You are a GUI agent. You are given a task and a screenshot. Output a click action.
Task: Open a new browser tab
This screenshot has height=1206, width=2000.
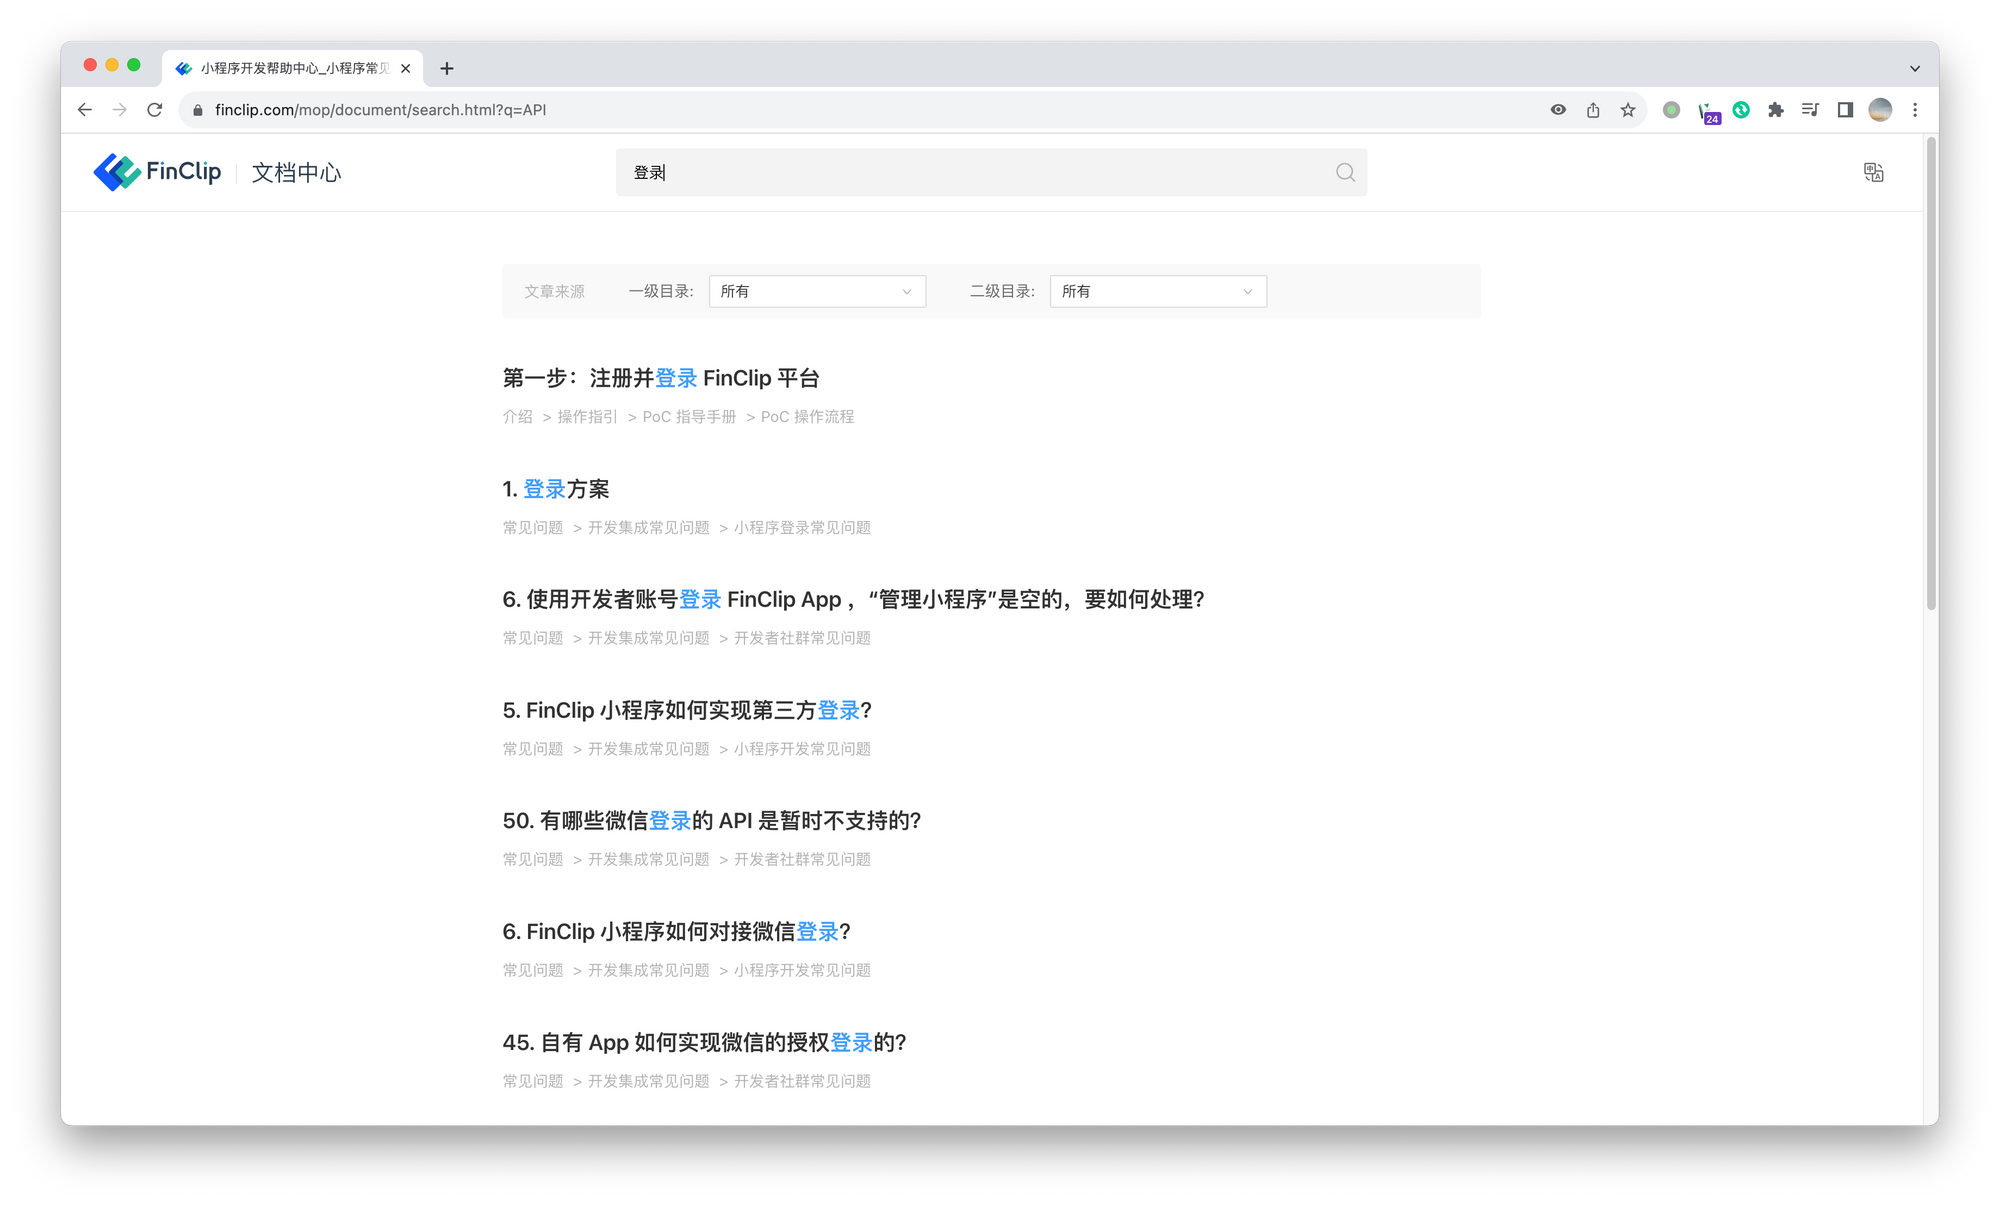click(447, 68)
